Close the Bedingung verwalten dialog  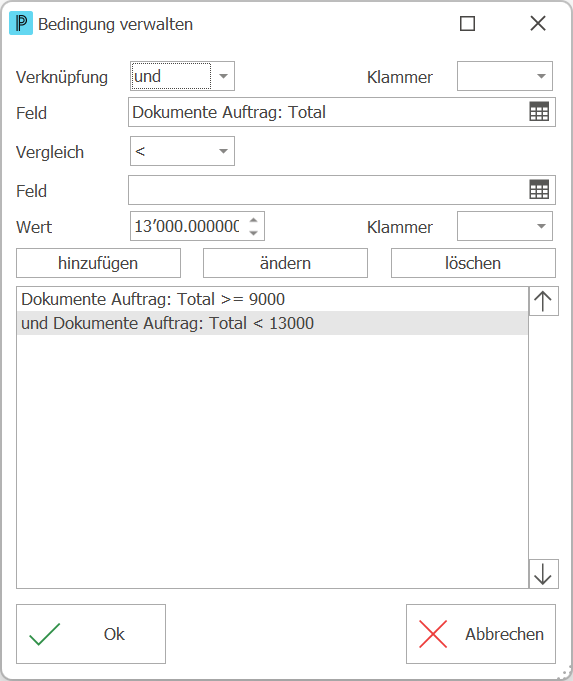click(538, 23)
